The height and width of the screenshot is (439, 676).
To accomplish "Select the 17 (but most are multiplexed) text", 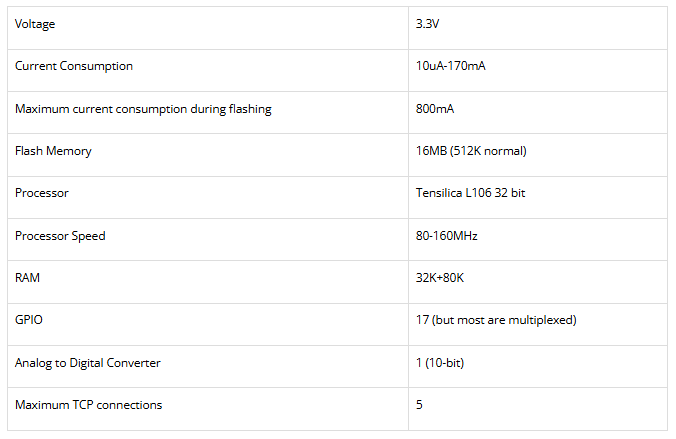I will 496,320.
